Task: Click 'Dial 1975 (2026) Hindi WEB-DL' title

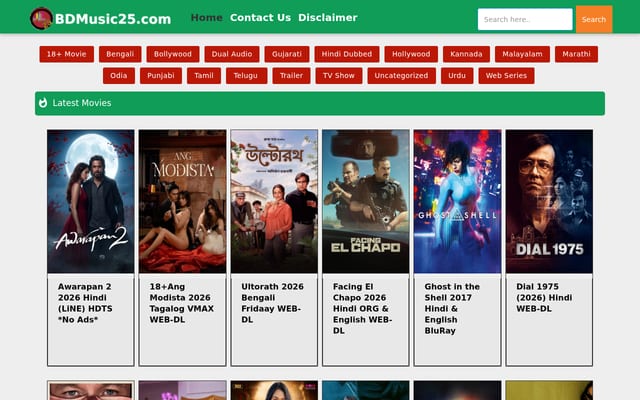Action: (x=544, y=298)
